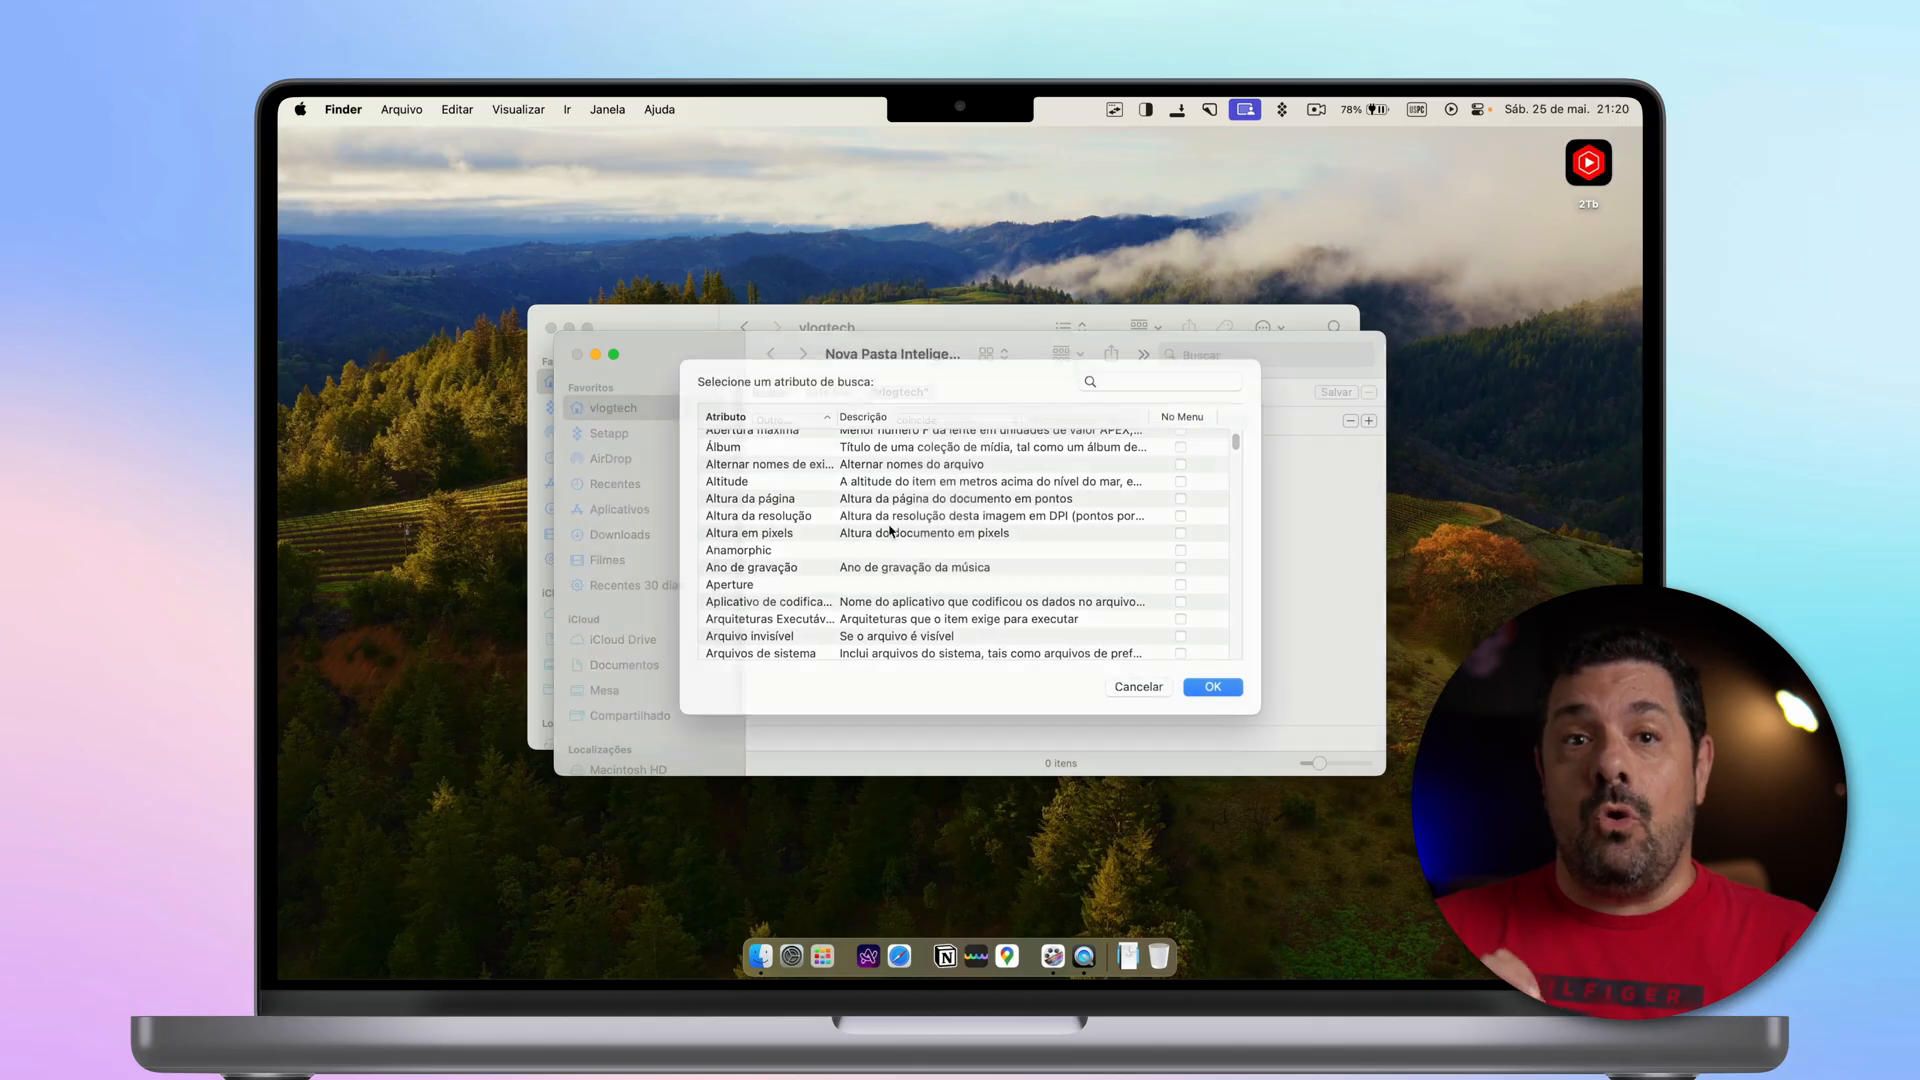Click the Finder icon in the dock

[x=761, y=955]
